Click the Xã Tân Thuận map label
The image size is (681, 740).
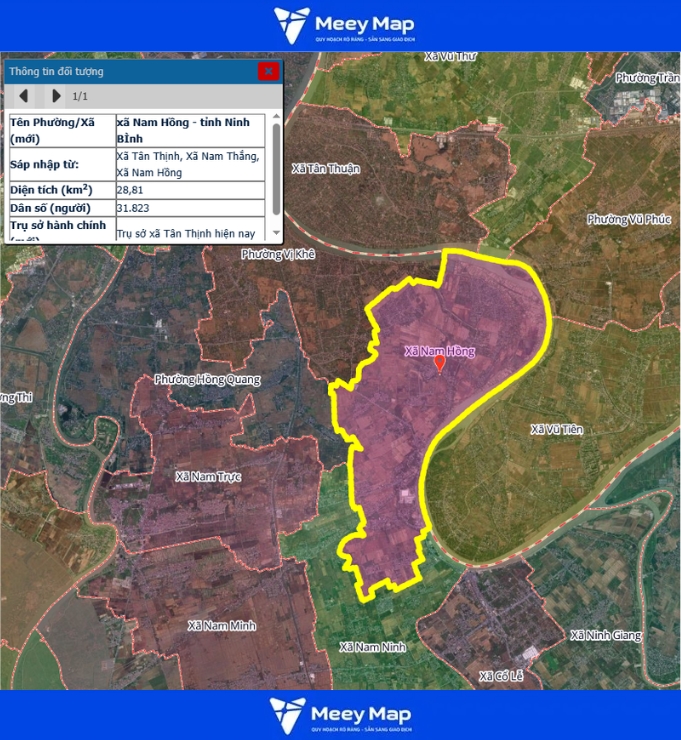326,168
